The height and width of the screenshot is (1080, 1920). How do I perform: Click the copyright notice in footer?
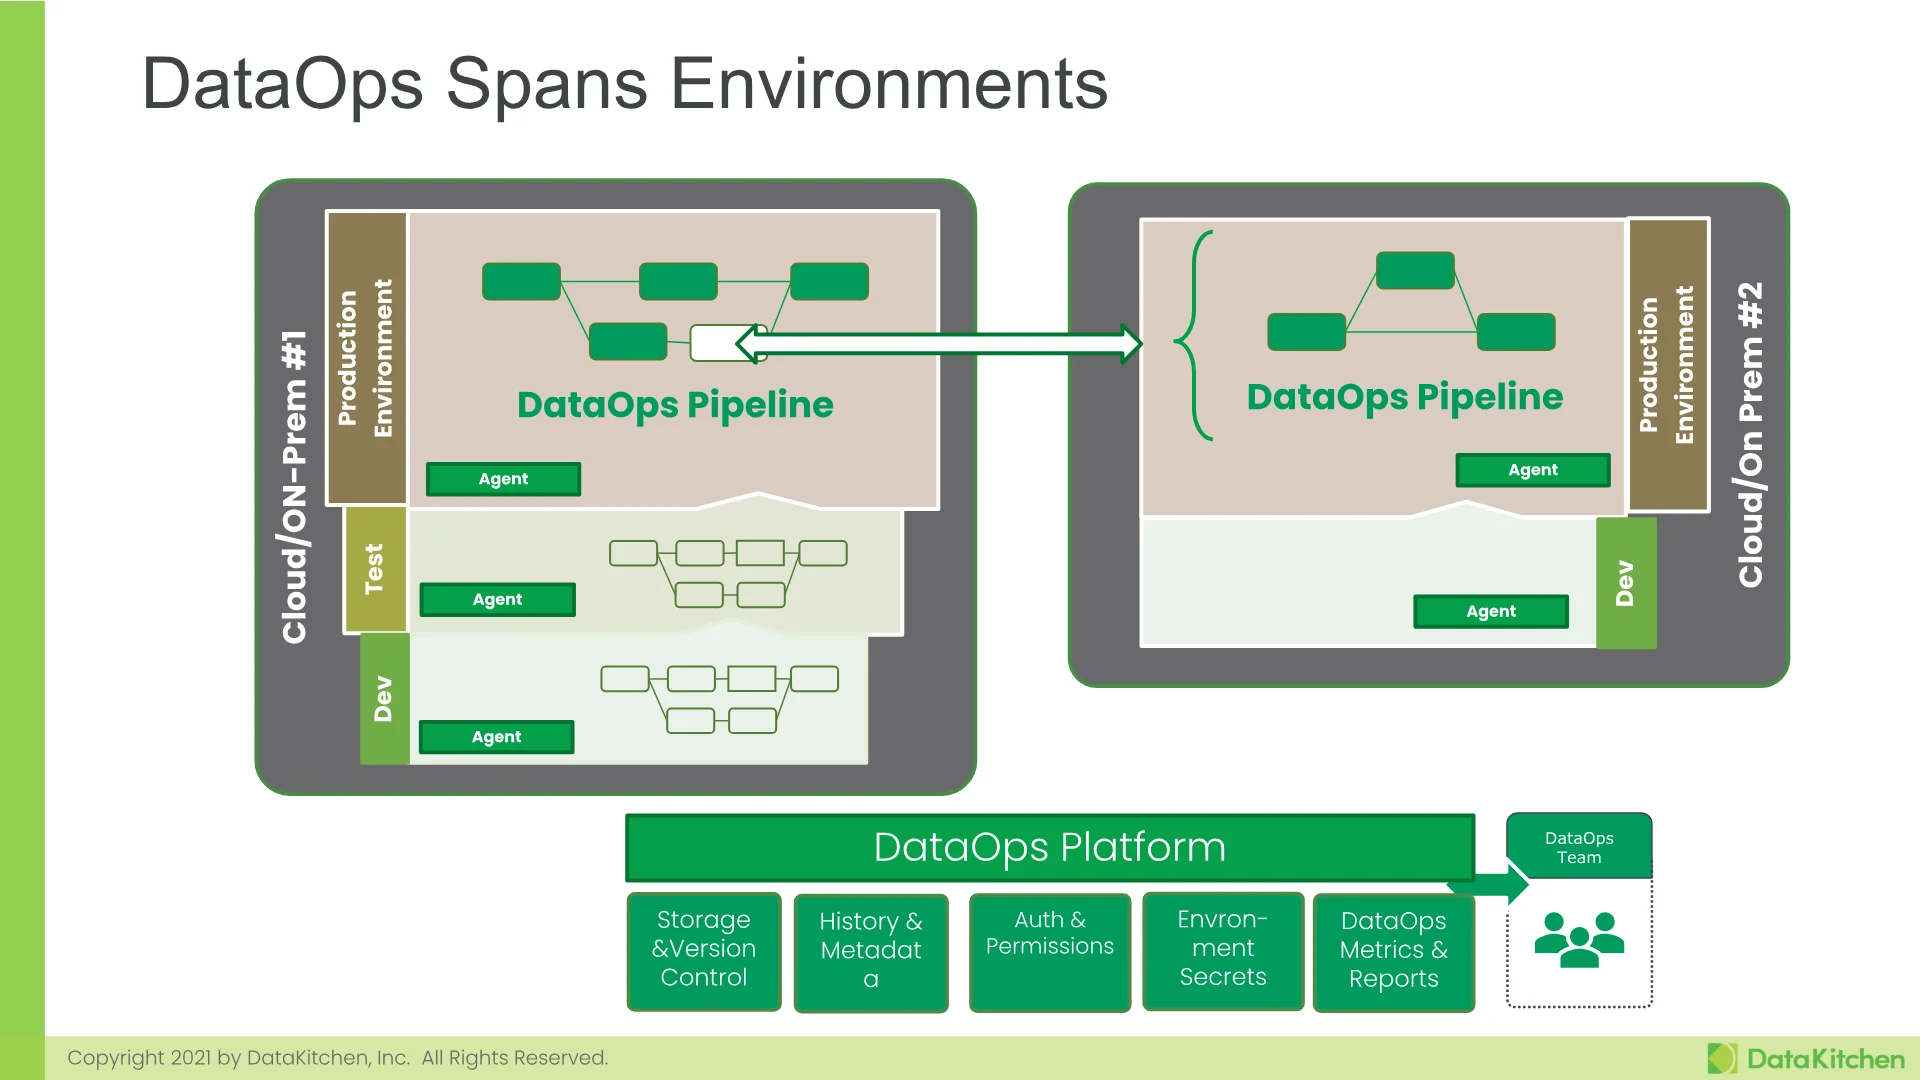click(x=337, y=1058)
